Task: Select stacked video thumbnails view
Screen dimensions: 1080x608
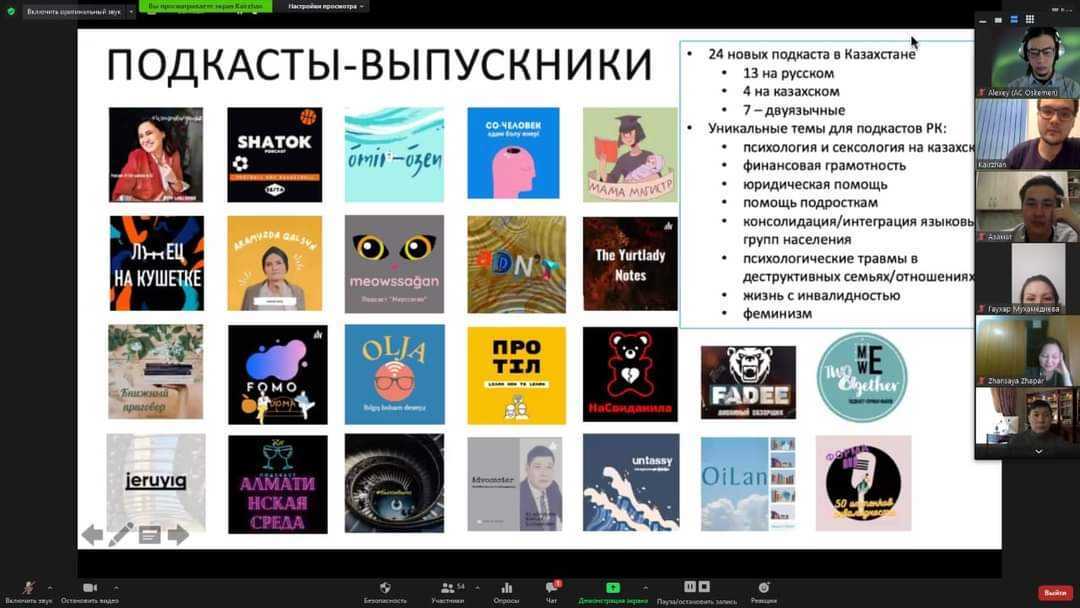Action: pyautogui.click(x=1014, y=20)
